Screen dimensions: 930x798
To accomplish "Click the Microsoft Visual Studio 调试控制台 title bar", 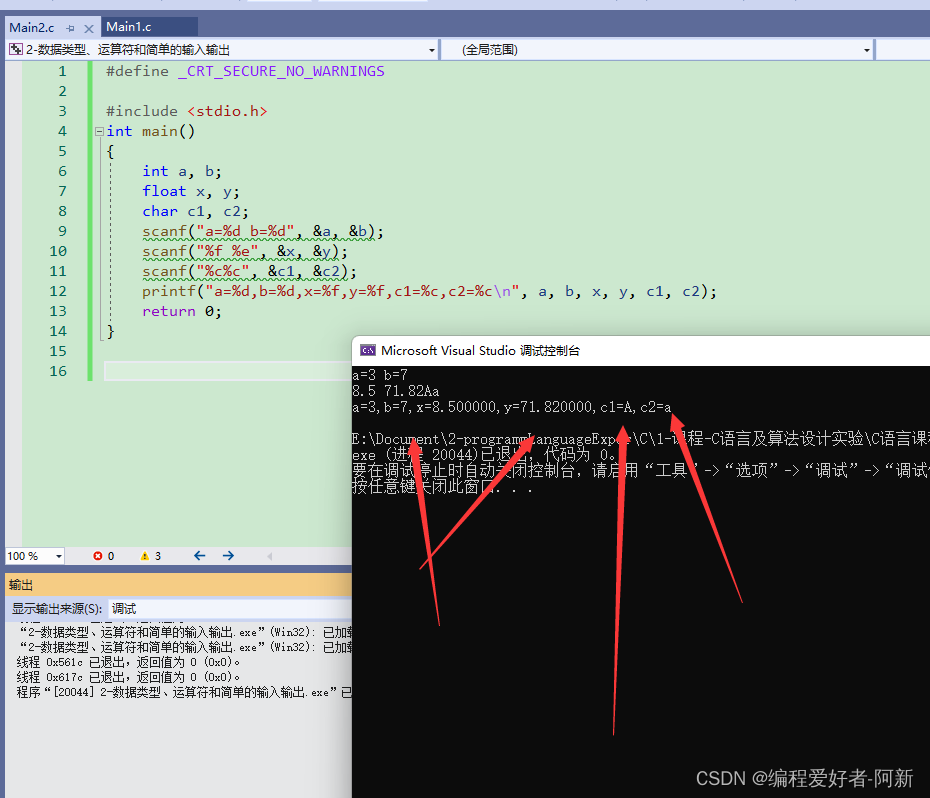I will pos(641,351).
